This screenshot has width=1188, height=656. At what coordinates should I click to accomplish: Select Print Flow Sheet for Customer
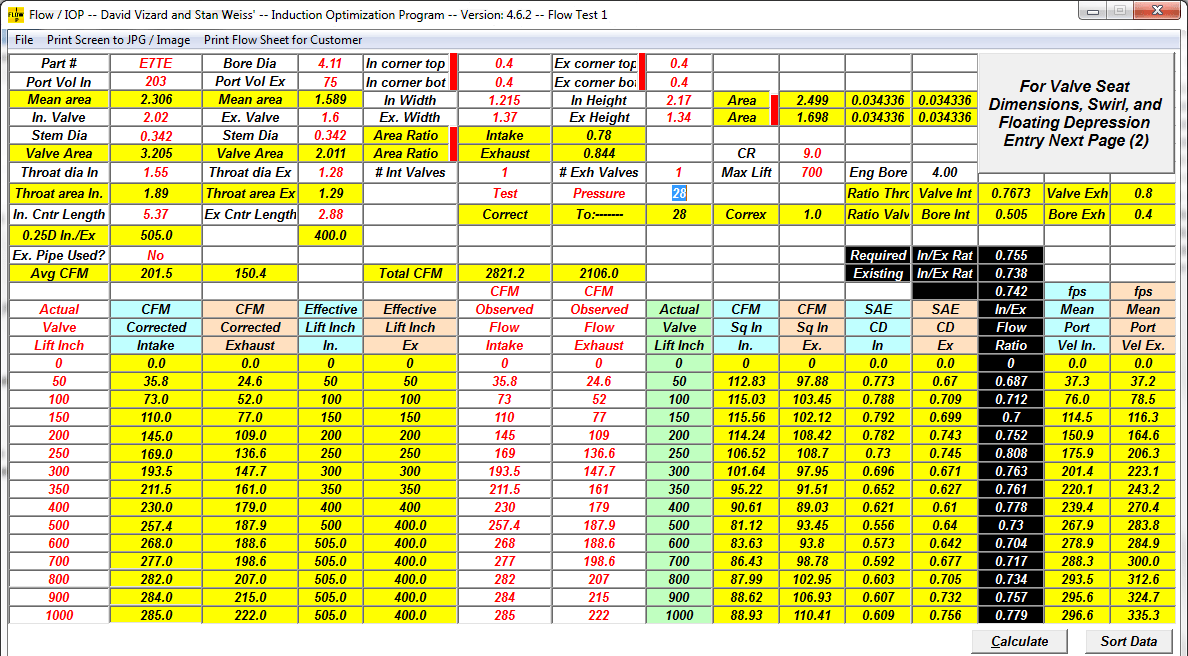(x=283, y=40)
